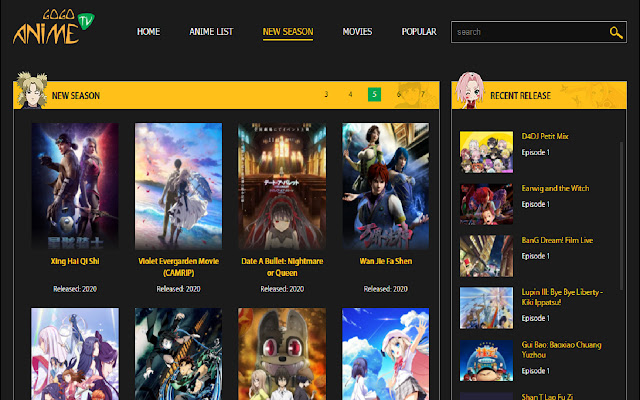Open the Wan Jie Fa Shen poster
This screenshot has height=400, width=640.
click(386, 186)
